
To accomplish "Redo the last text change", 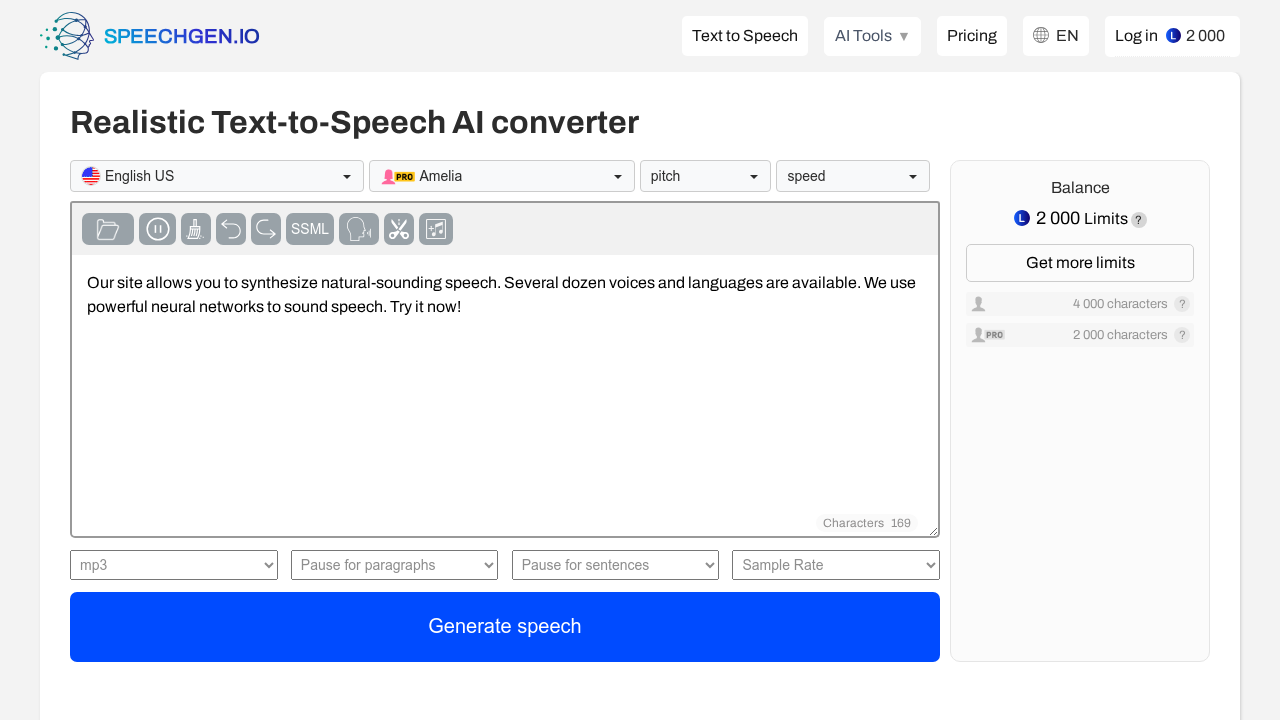I will (x=265, y=229).
